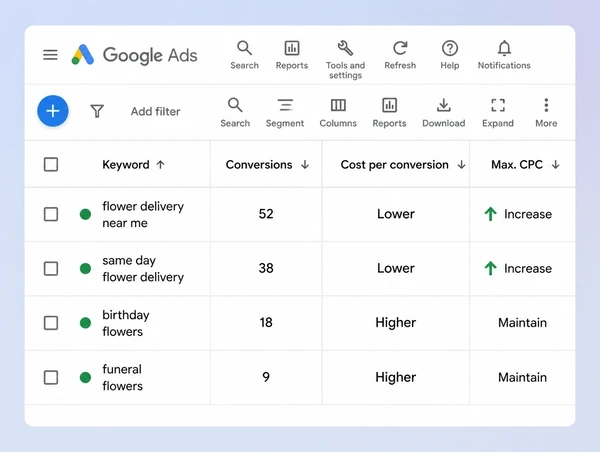The width and height of the screenshot is (600, 452).
Task: Open the funeral flowers keyword
Action: [122, 377]
